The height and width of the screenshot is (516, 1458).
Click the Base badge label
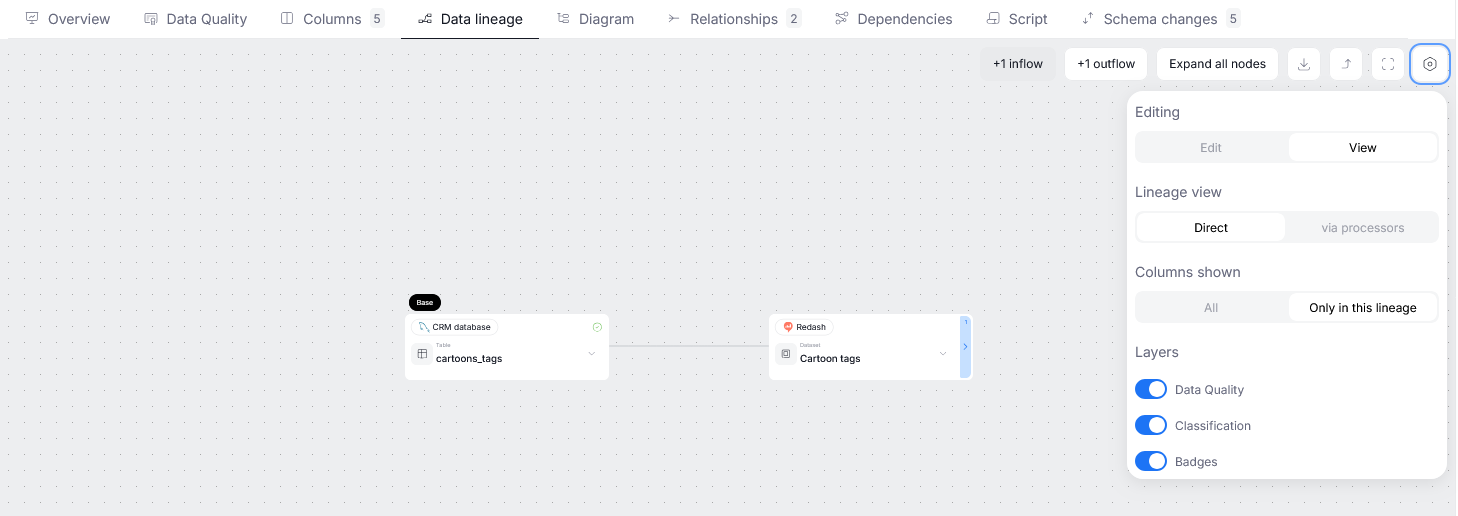click(x=425, y=302)
